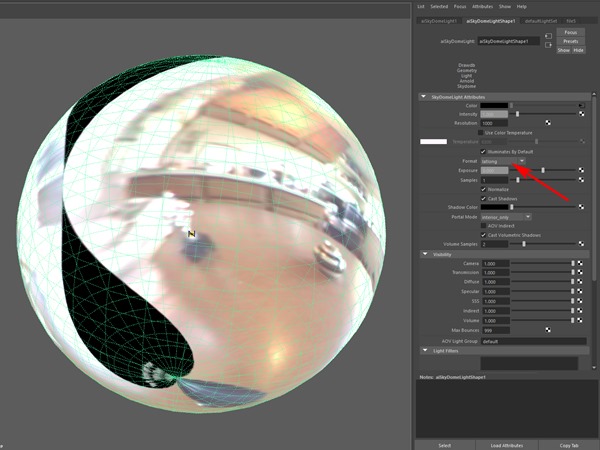Screen dimensions: 600x450
Task: Click the map button on the Indirect row
Action: click(x=580, y=311)
